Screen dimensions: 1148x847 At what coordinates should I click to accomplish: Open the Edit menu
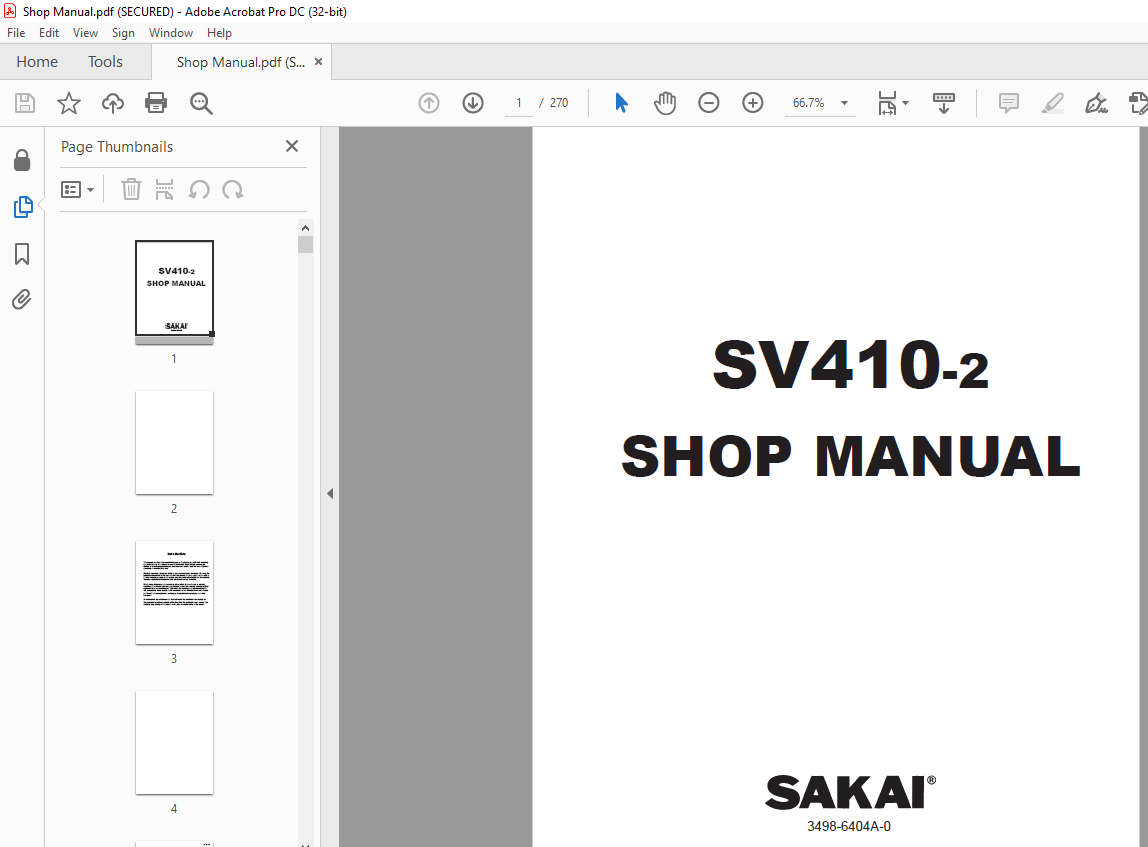pyautogui.click(x=49, y=33)
